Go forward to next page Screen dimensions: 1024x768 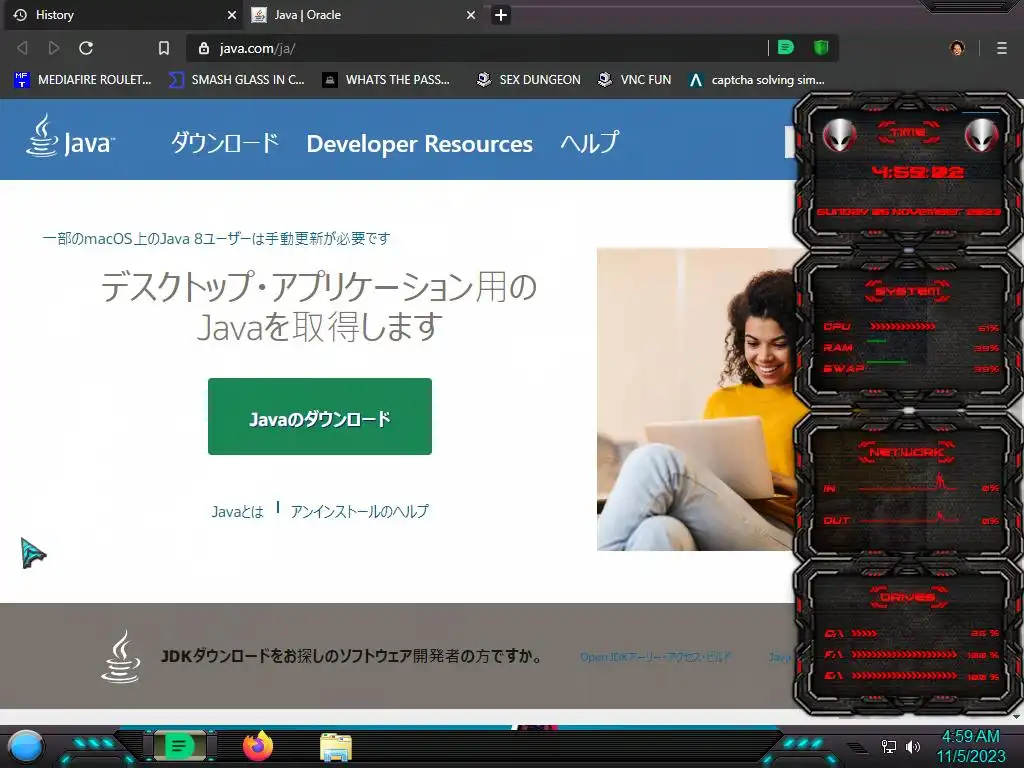[x=54, y=48]
